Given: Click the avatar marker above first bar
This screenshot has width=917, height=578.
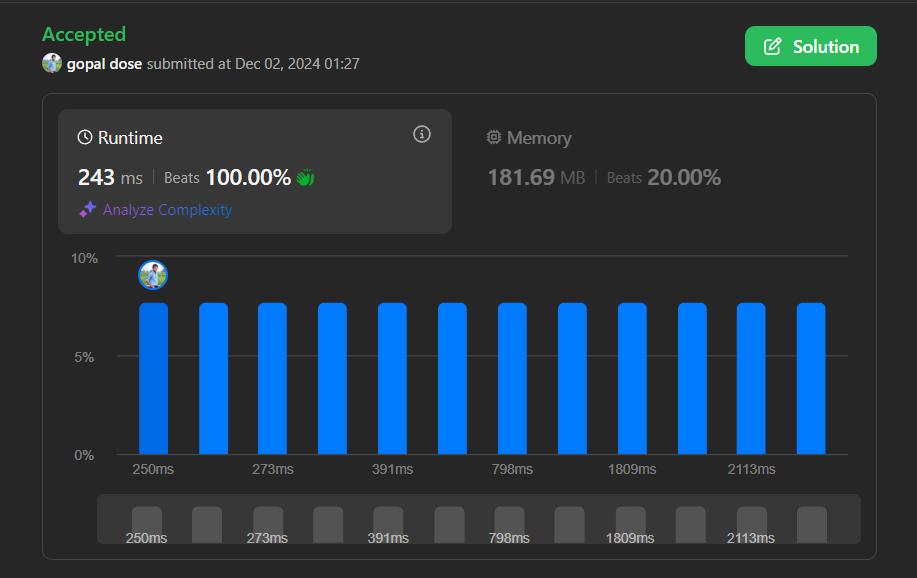Looking at the screenshot, I should [x=153, y=275].
